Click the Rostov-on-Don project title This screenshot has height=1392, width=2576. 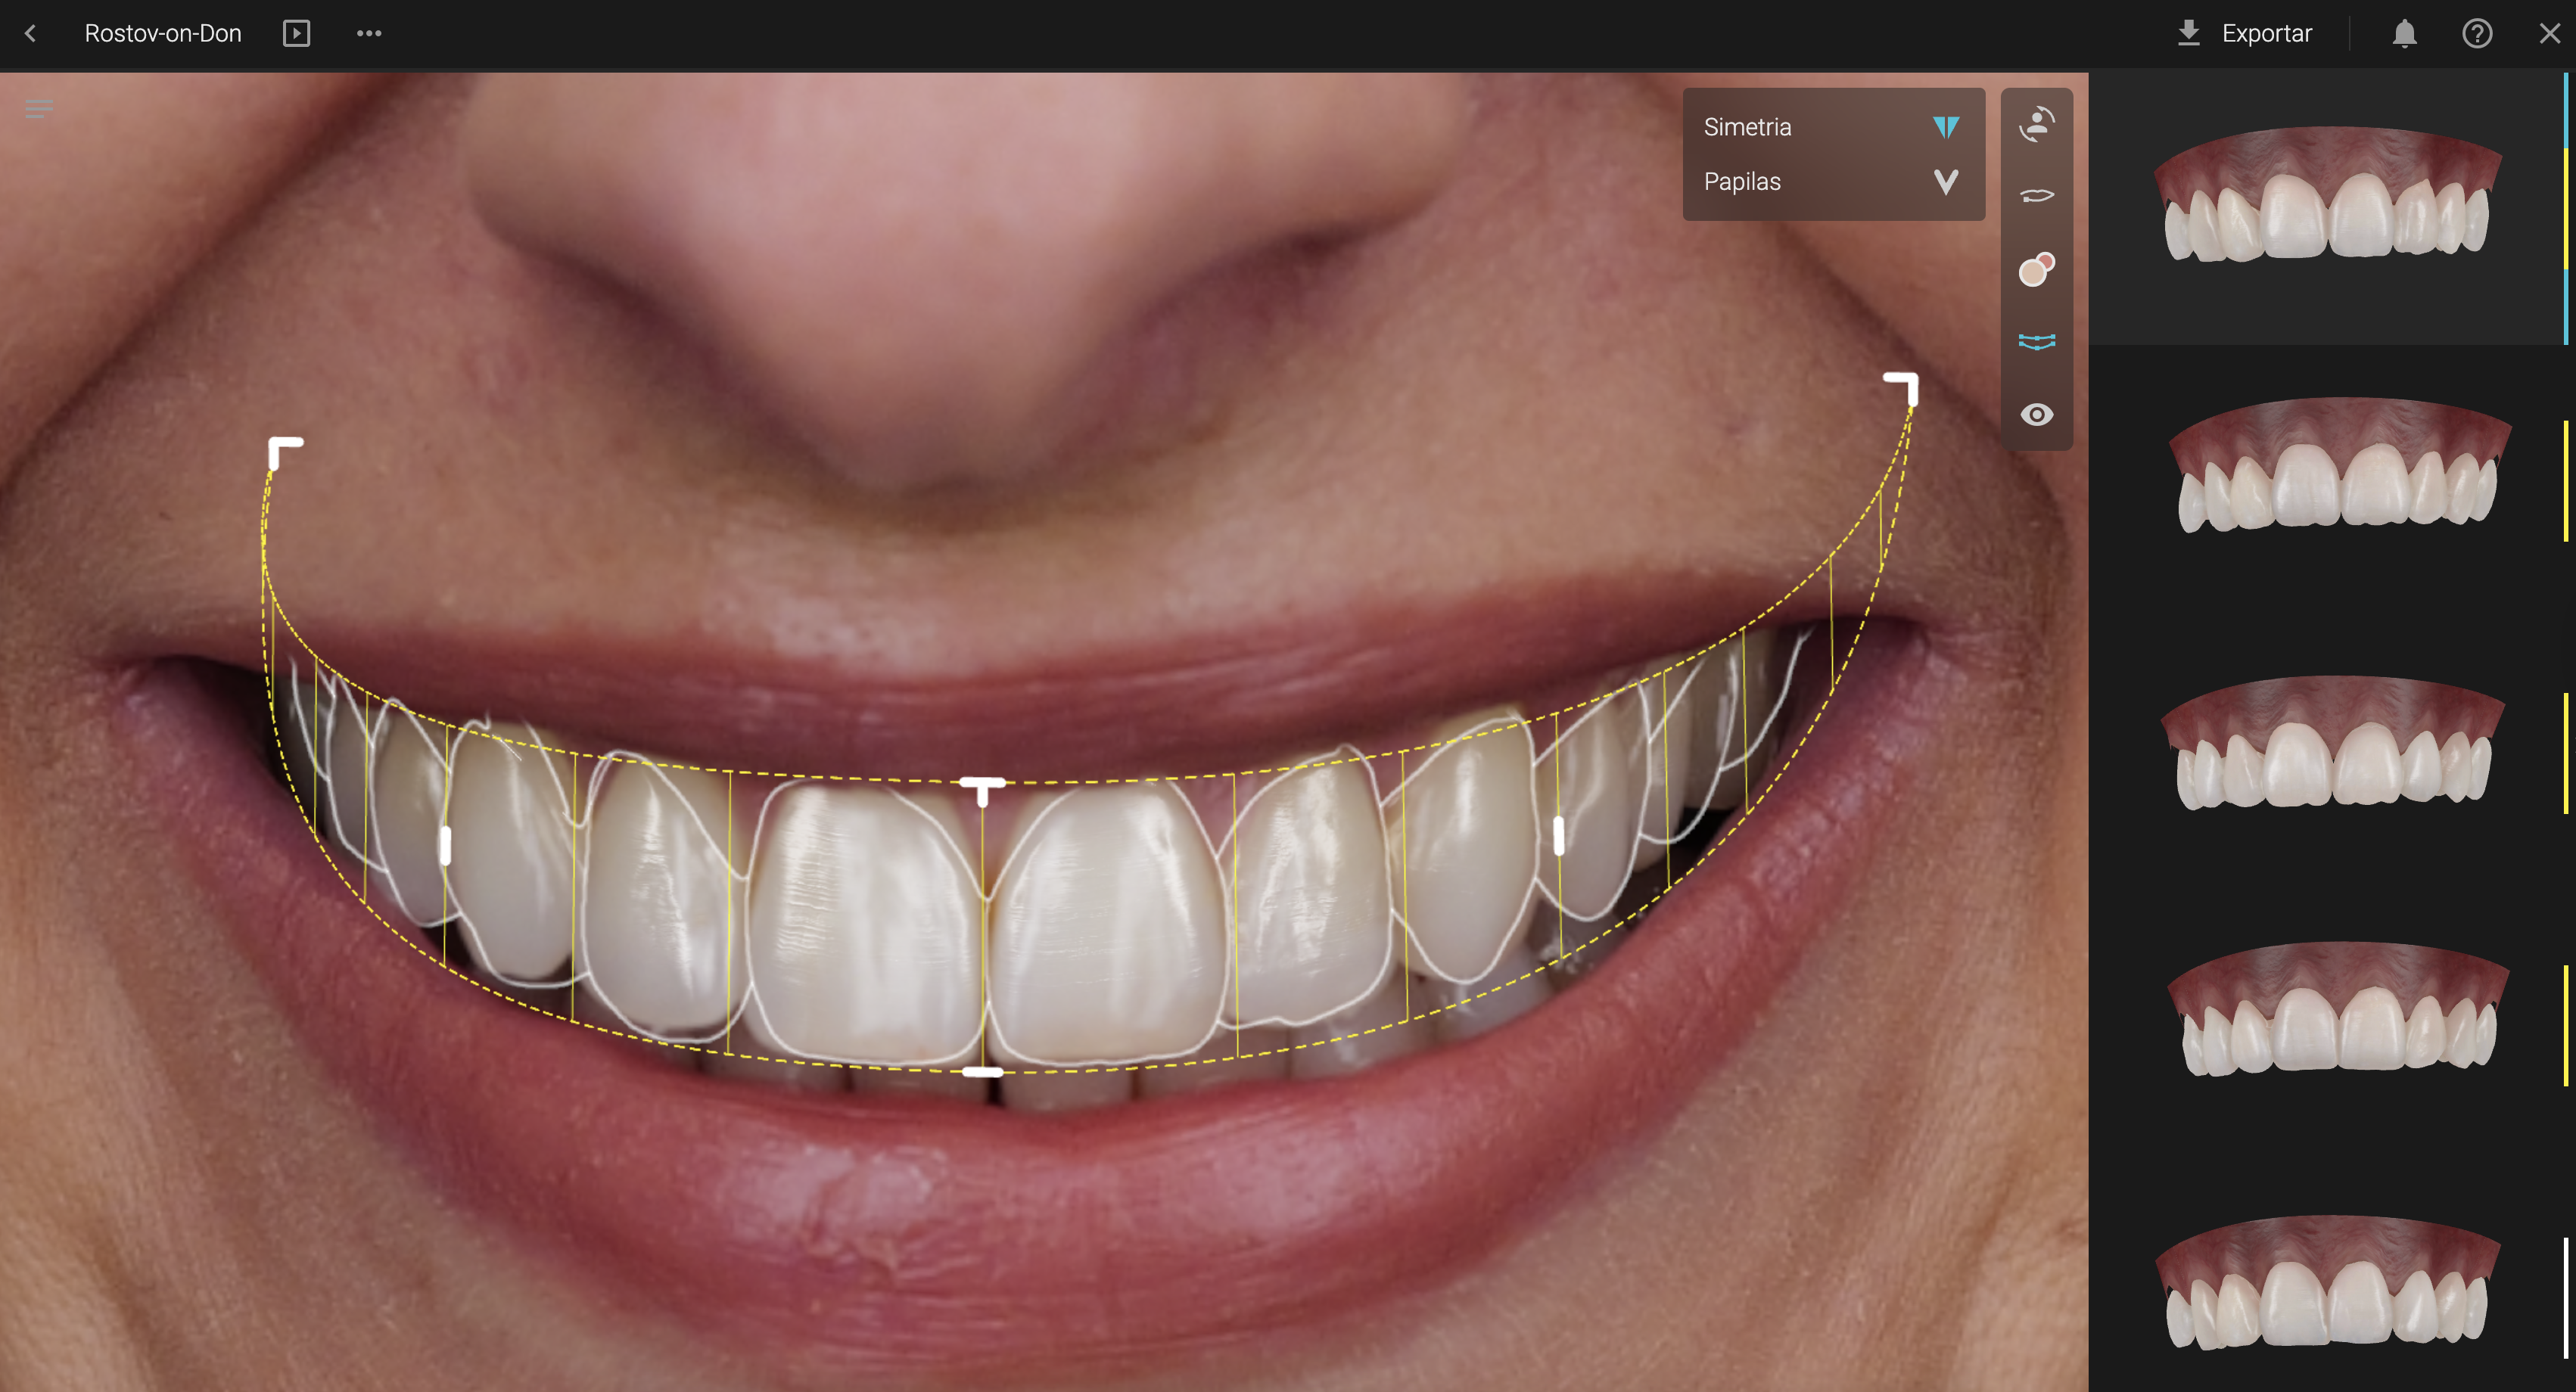tap(163, 34)
